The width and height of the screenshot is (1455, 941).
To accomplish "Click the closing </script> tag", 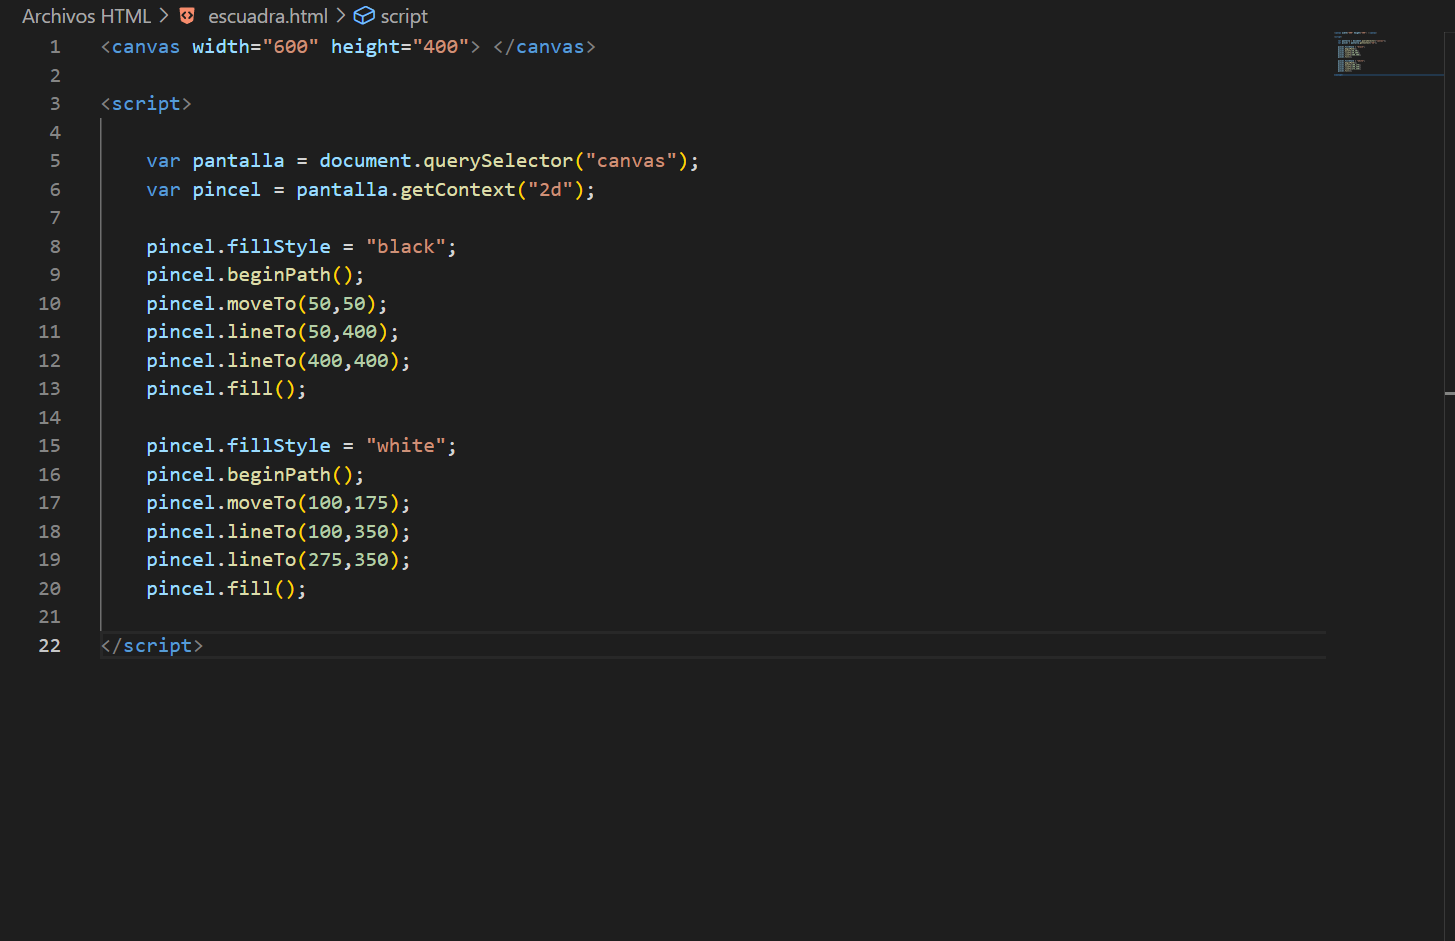I will pos(152,646).
